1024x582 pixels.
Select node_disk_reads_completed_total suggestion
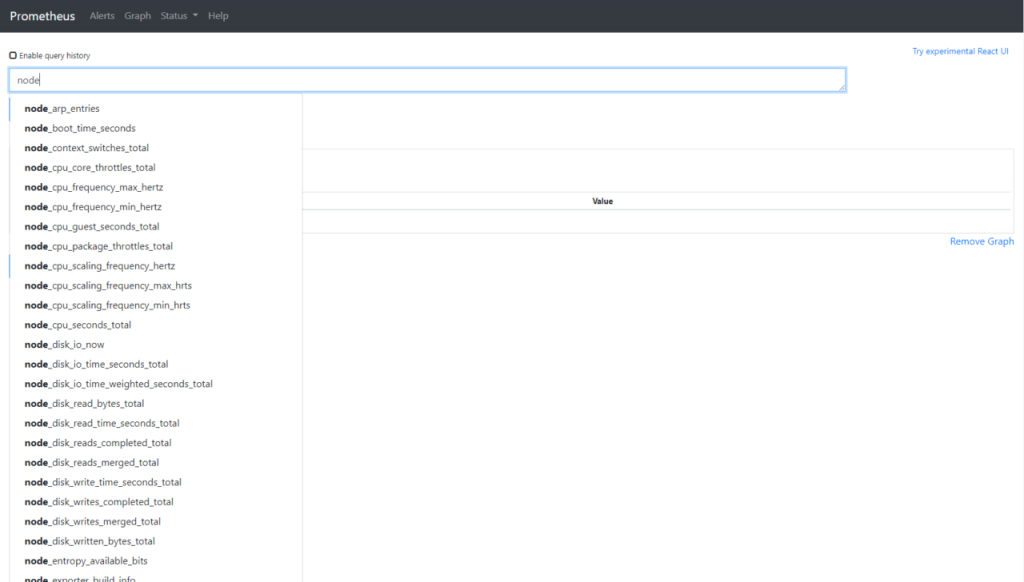click(156, 442)
